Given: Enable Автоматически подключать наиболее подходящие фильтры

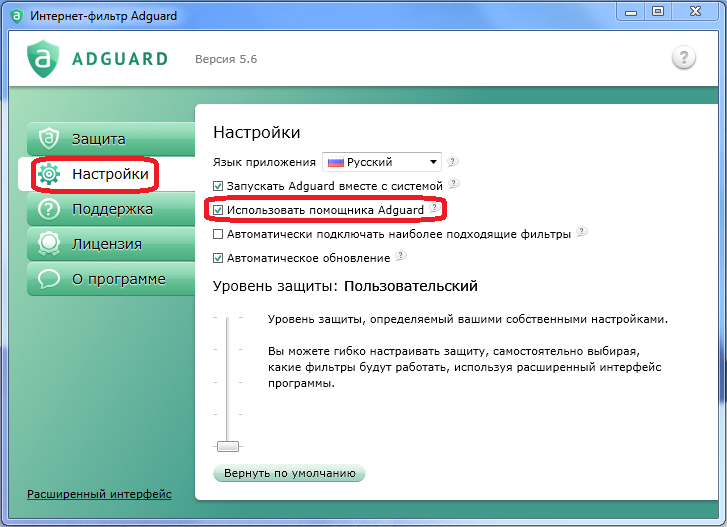Looking at the screenshot, I should (218, 234).
